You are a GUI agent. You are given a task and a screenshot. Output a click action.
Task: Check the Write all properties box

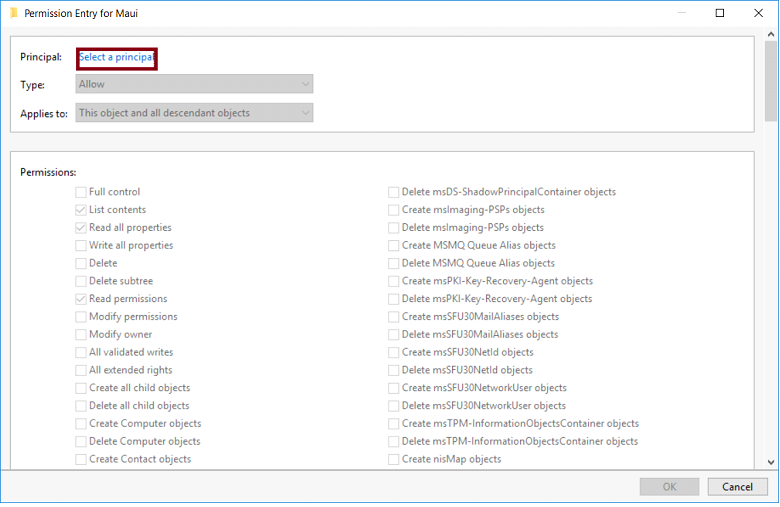pyautogui.click(x=81, y=246)
